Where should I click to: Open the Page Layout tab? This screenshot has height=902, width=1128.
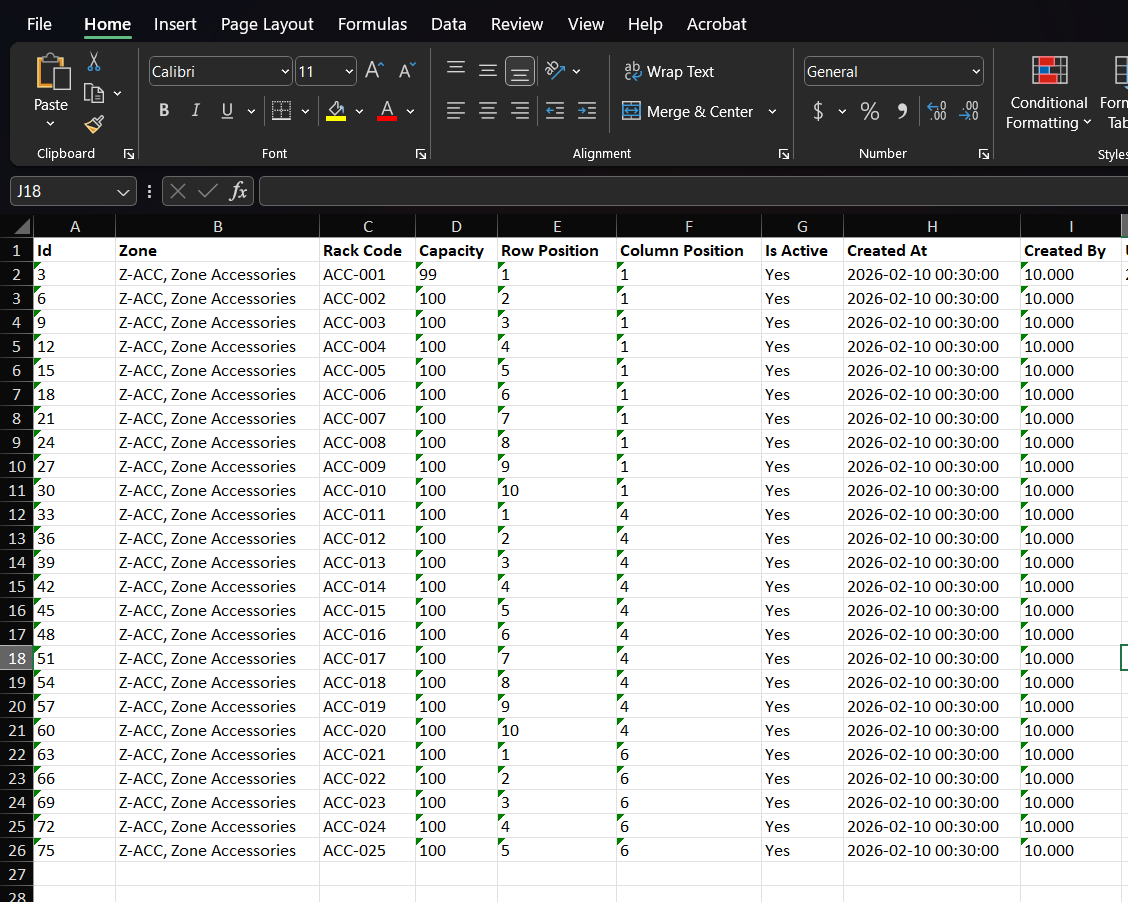pos(267,24)
